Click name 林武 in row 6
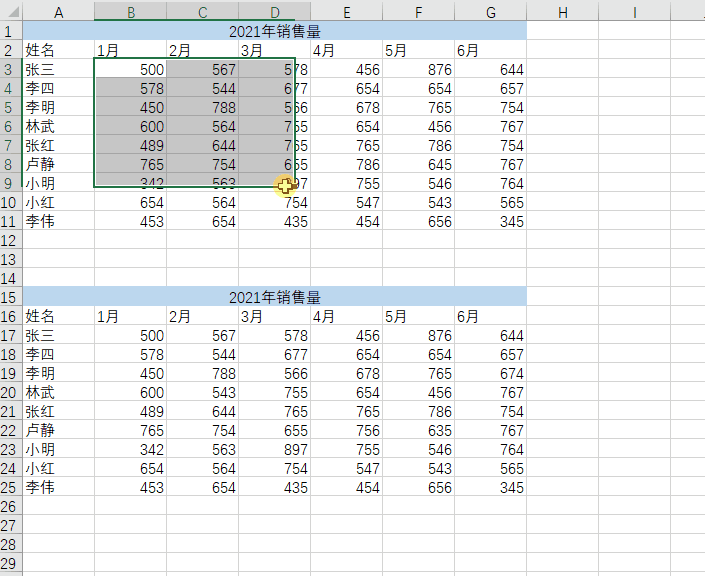705x576 pixels. (58, 126)
